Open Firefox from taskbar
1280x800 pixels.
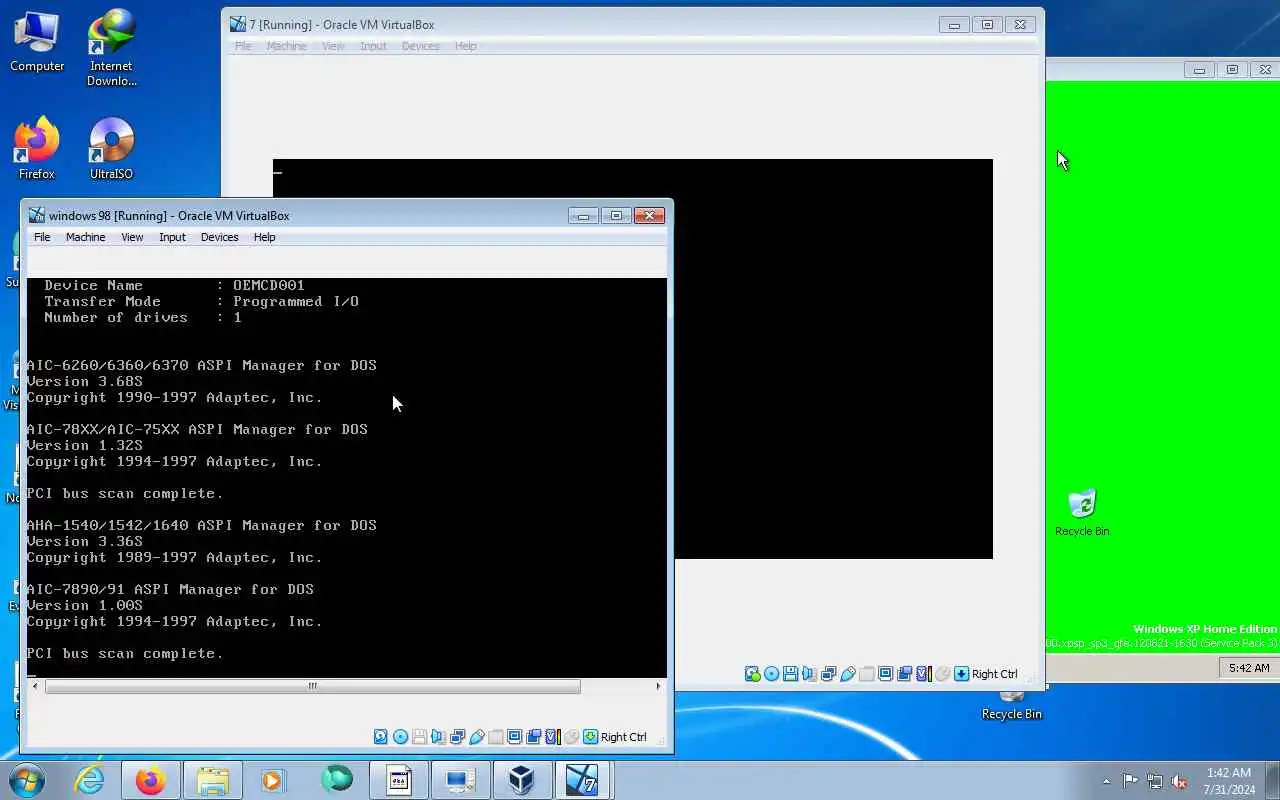[151, 780]
